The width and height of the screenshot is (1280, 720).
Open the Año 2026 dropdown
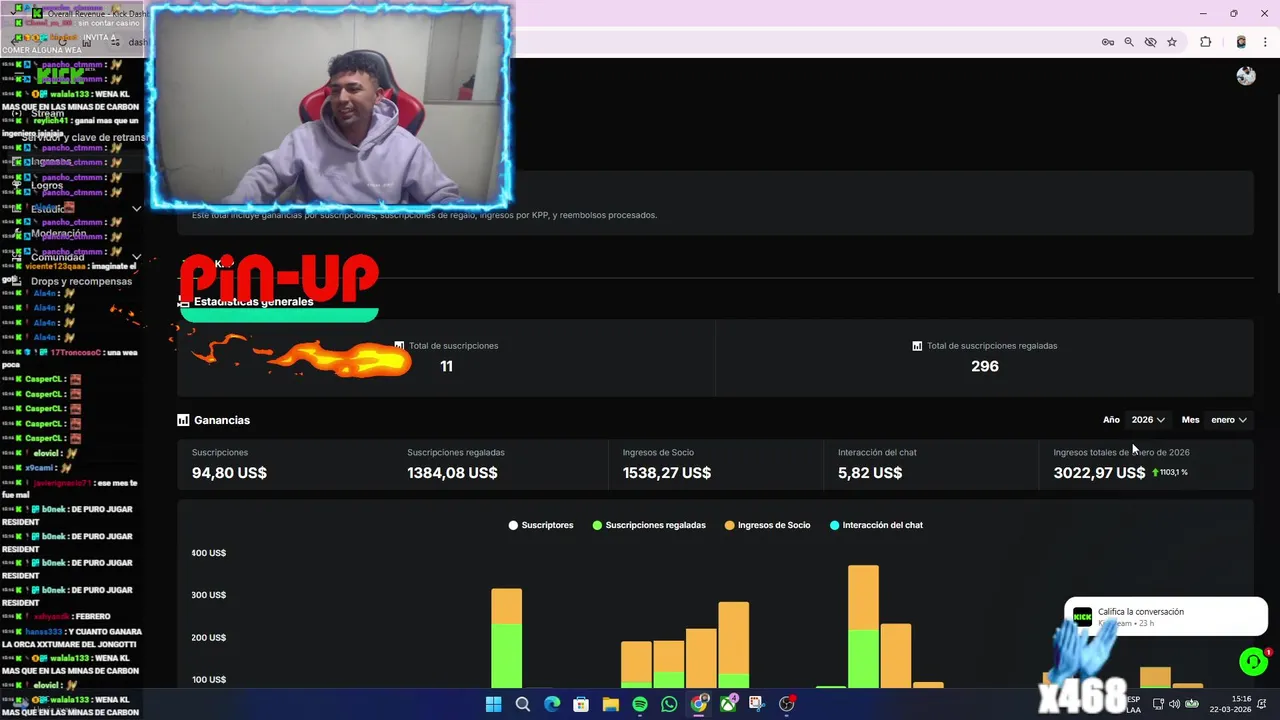point(1147,420)
